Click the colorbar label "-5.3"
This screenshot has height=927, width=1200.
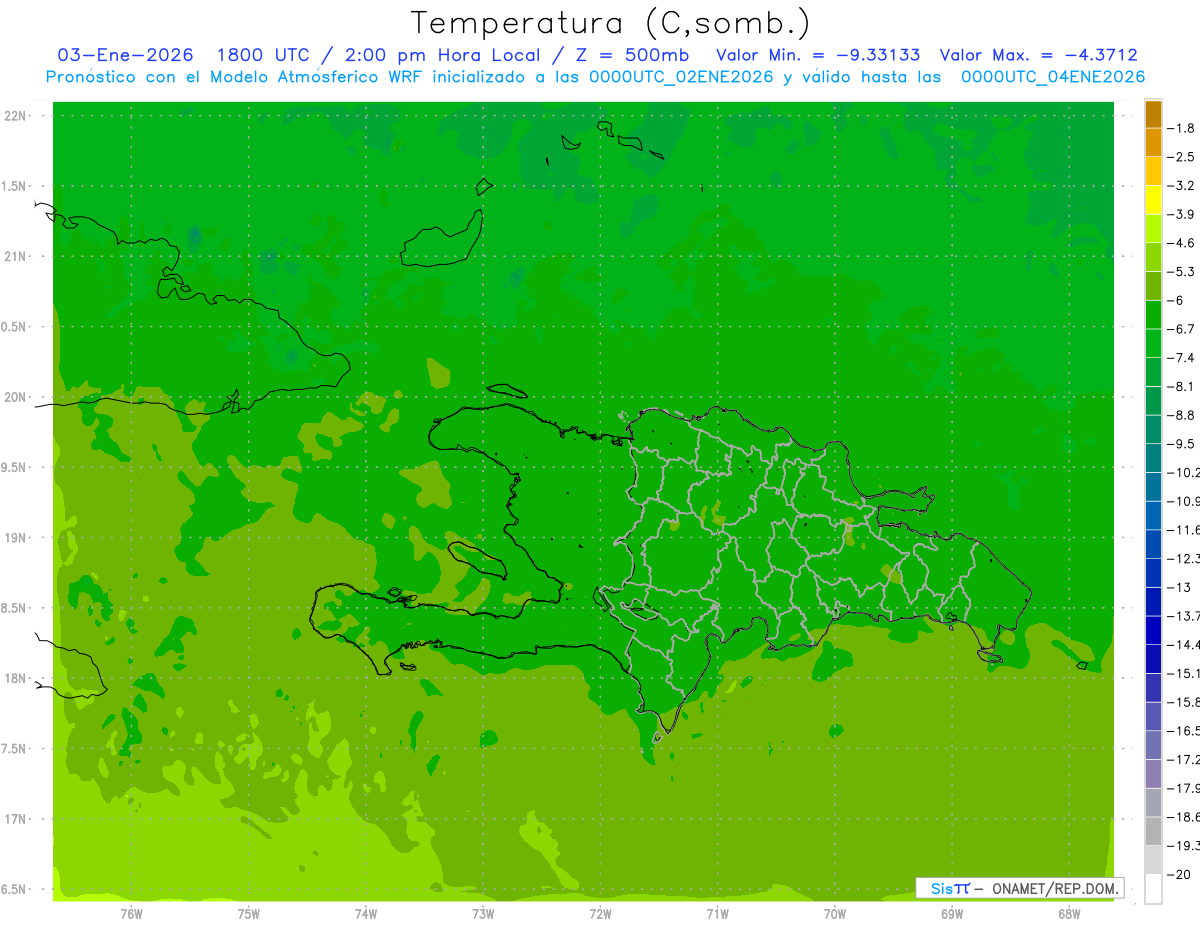coord(1180,272)
